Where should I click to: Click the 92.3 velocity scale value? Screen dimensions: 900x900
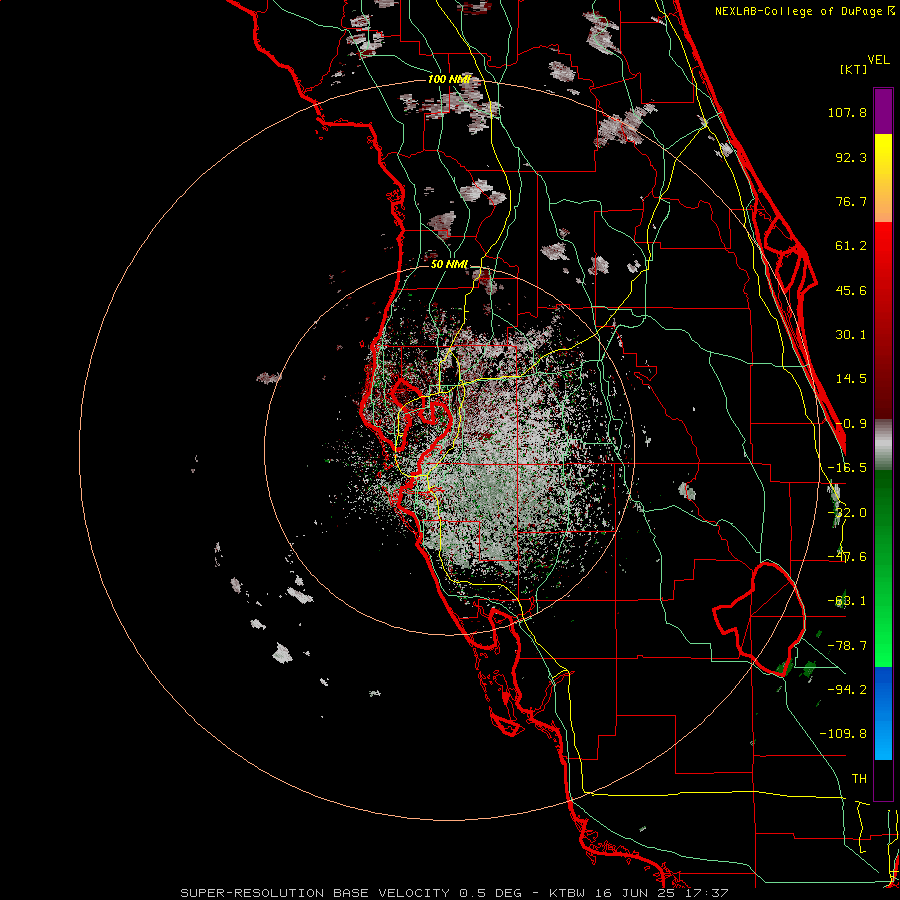click(851, 157)
